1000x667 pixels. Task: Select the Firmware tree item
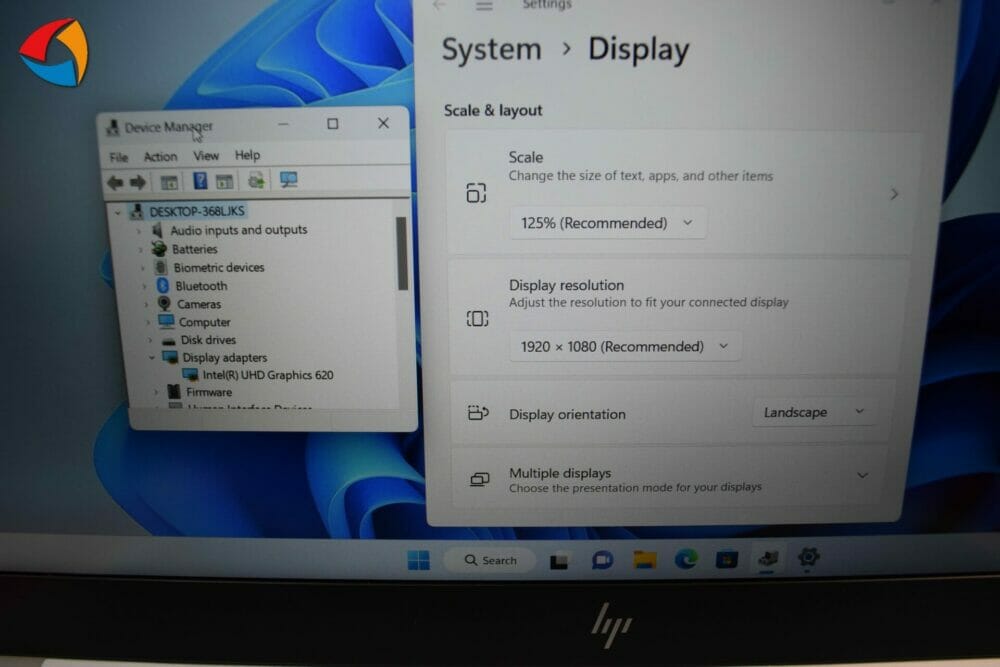coord(209,392)
